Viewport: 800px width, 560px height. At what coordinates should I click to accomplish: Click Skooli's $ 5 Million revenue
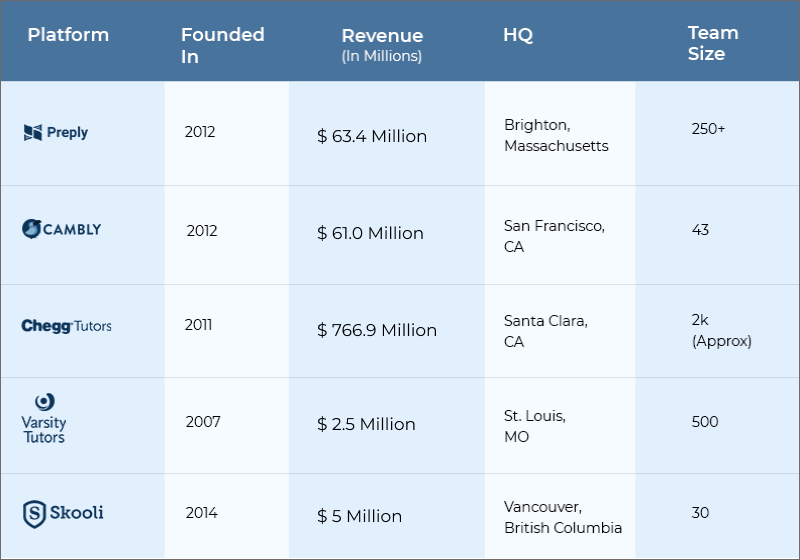point(359,516)
